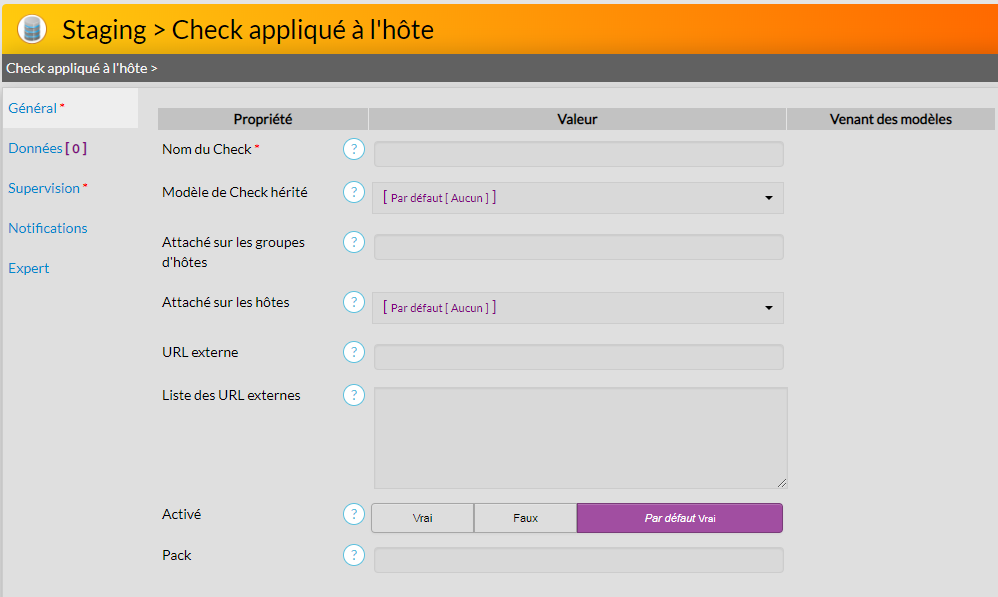The height and width of the screenshot is (597, 998).
Task: Click the Nom du Check text field
Action: (578, 154)
